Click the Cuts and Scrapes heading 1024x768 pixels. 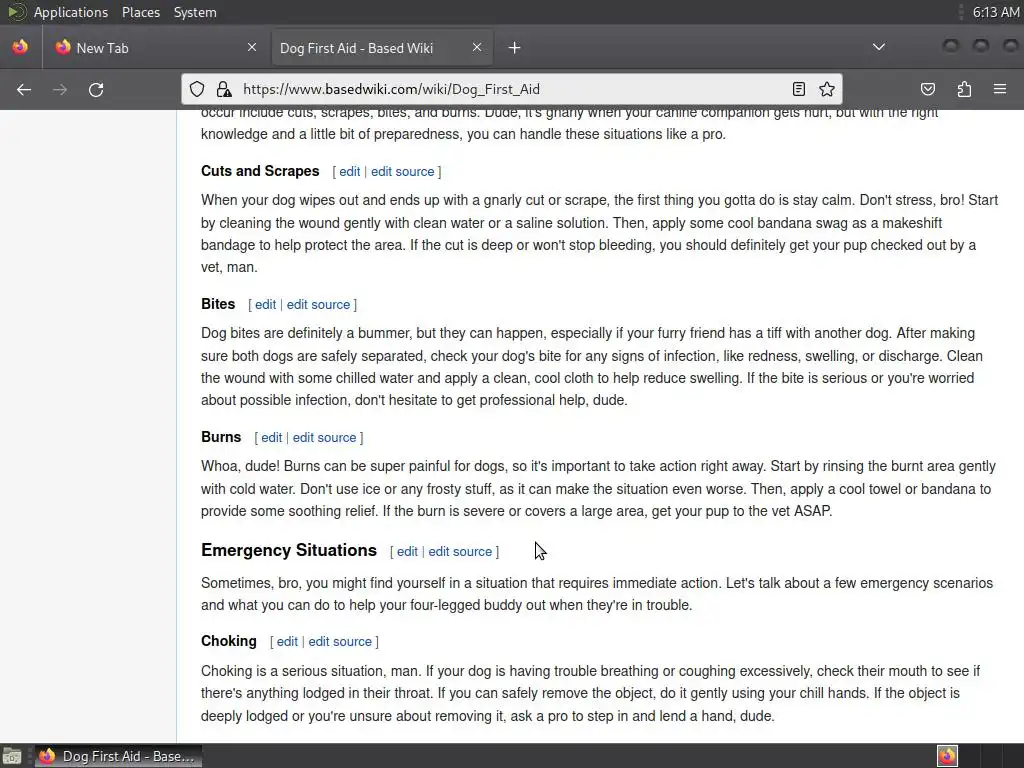260,171
